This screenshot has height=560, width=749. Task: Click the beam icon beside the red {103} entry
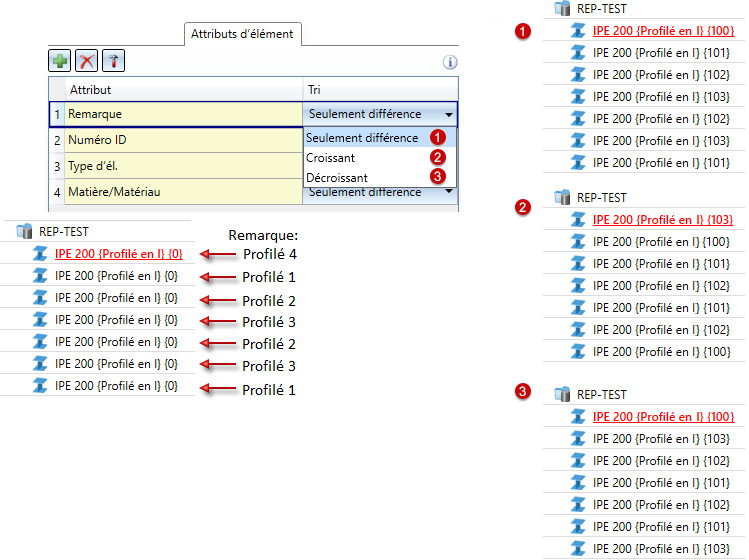click(578, 220)
